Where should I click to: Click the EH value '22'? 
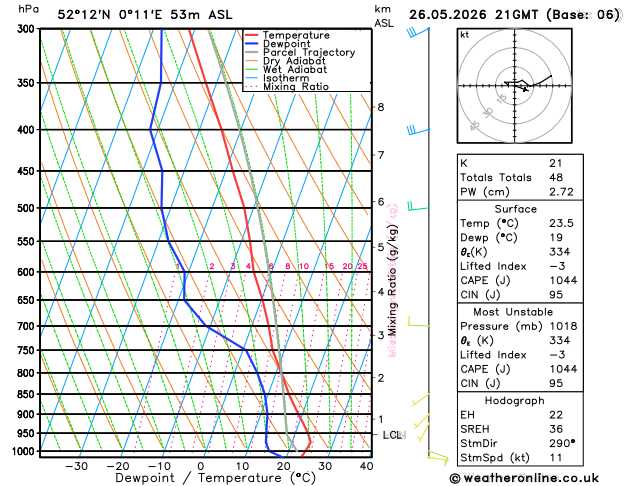556,415
